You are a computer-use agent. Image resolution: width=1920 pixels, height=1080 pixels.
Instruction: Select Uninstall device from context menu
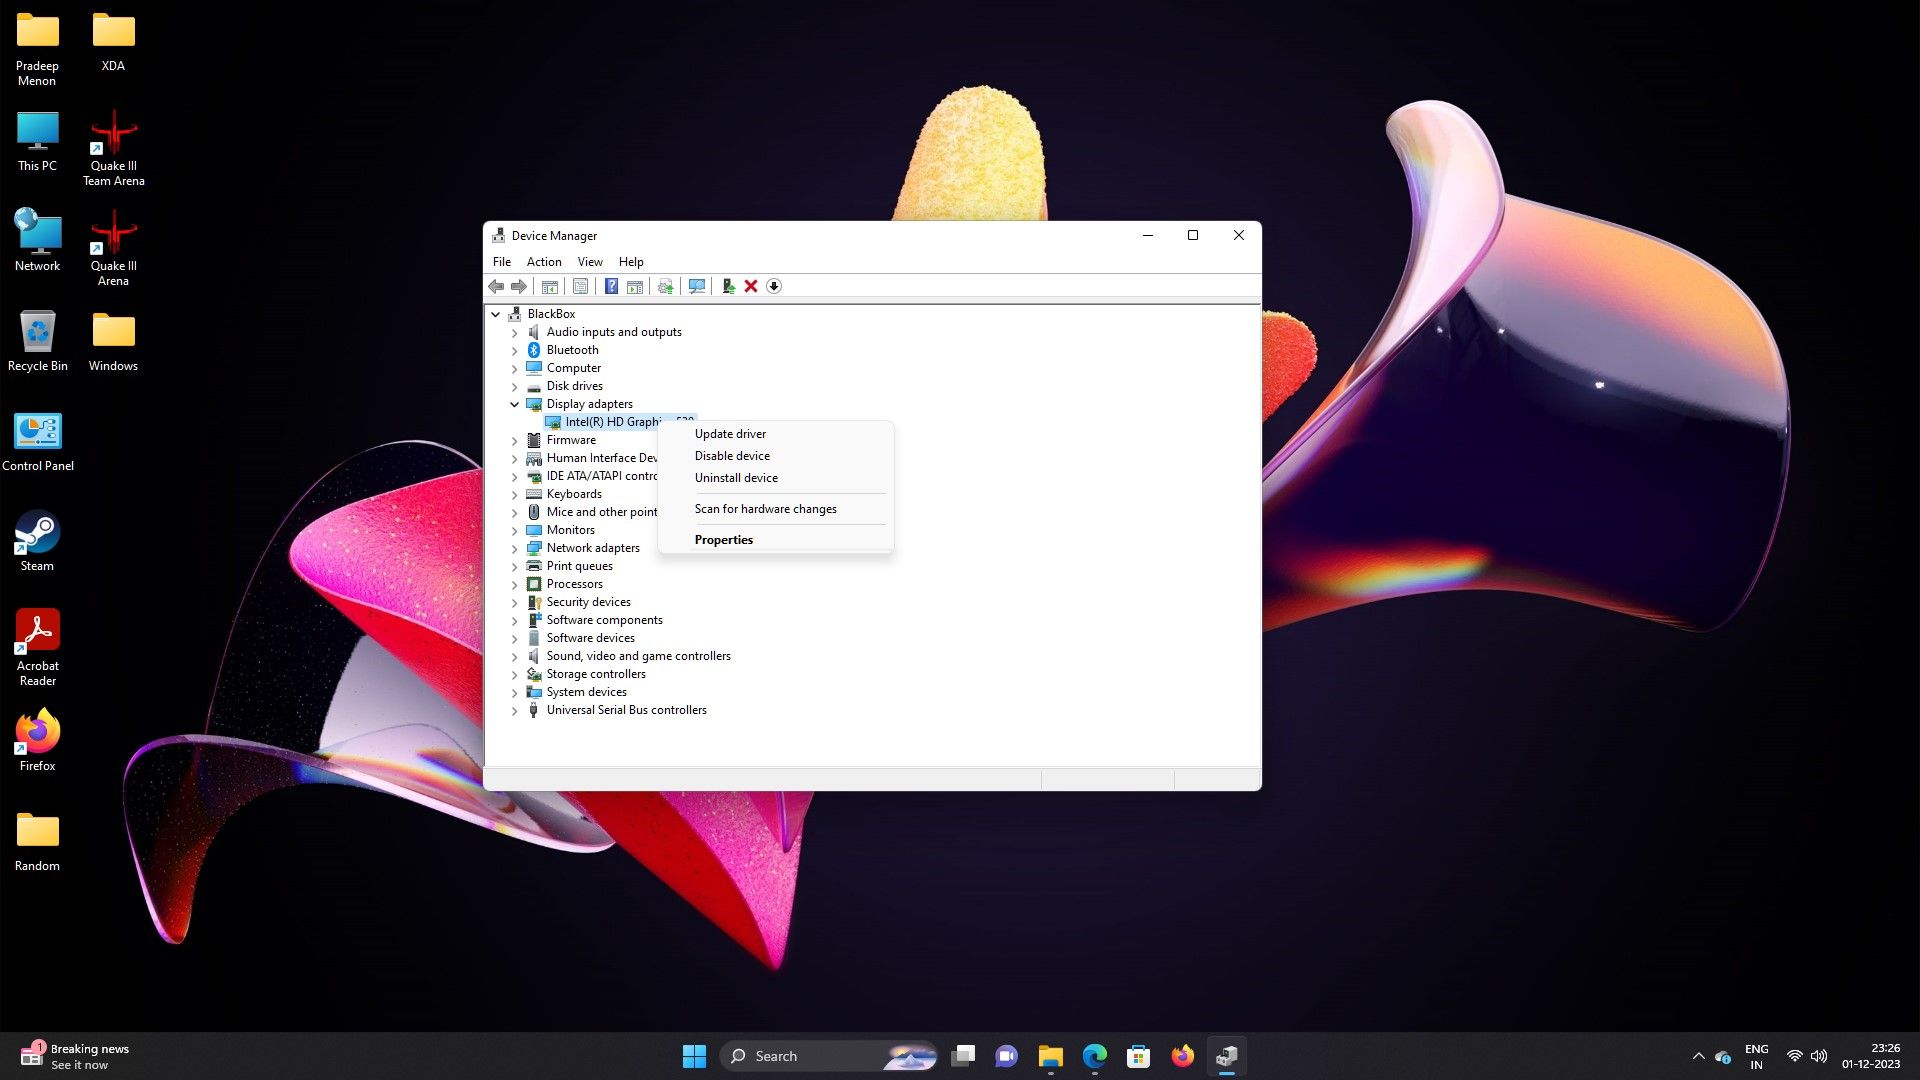coord(735,477)
